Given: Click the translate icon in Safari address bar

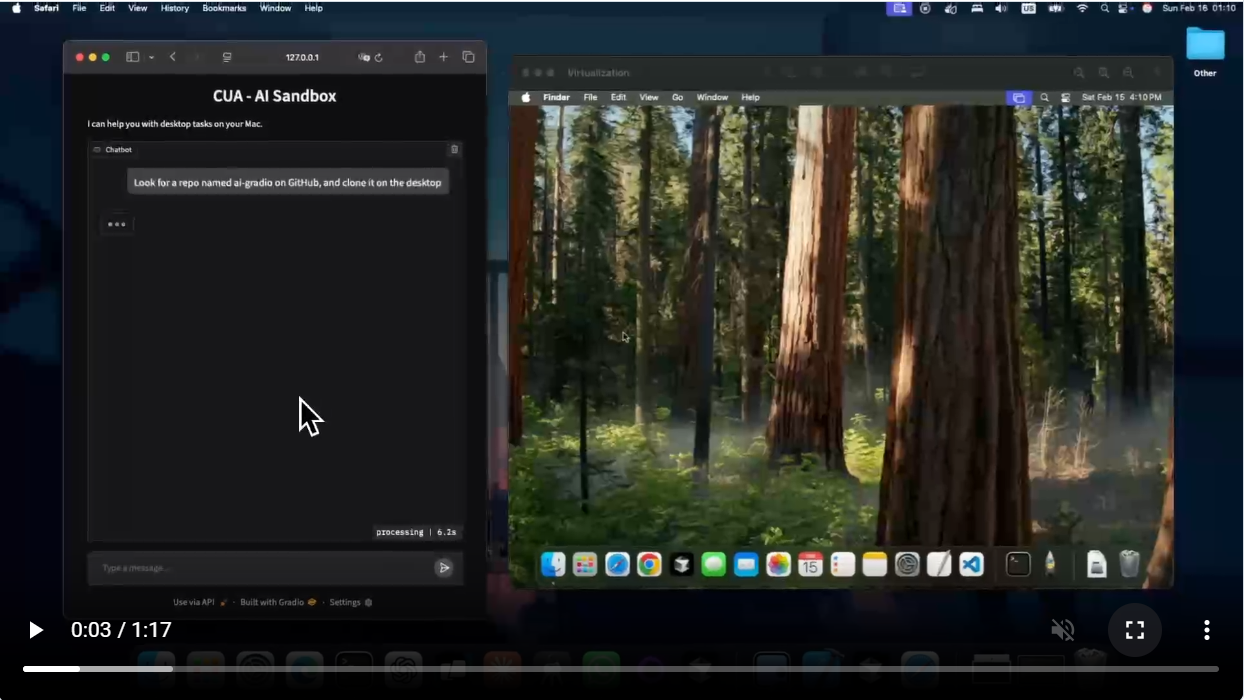Looking at the screenshot, I should 364,57.
